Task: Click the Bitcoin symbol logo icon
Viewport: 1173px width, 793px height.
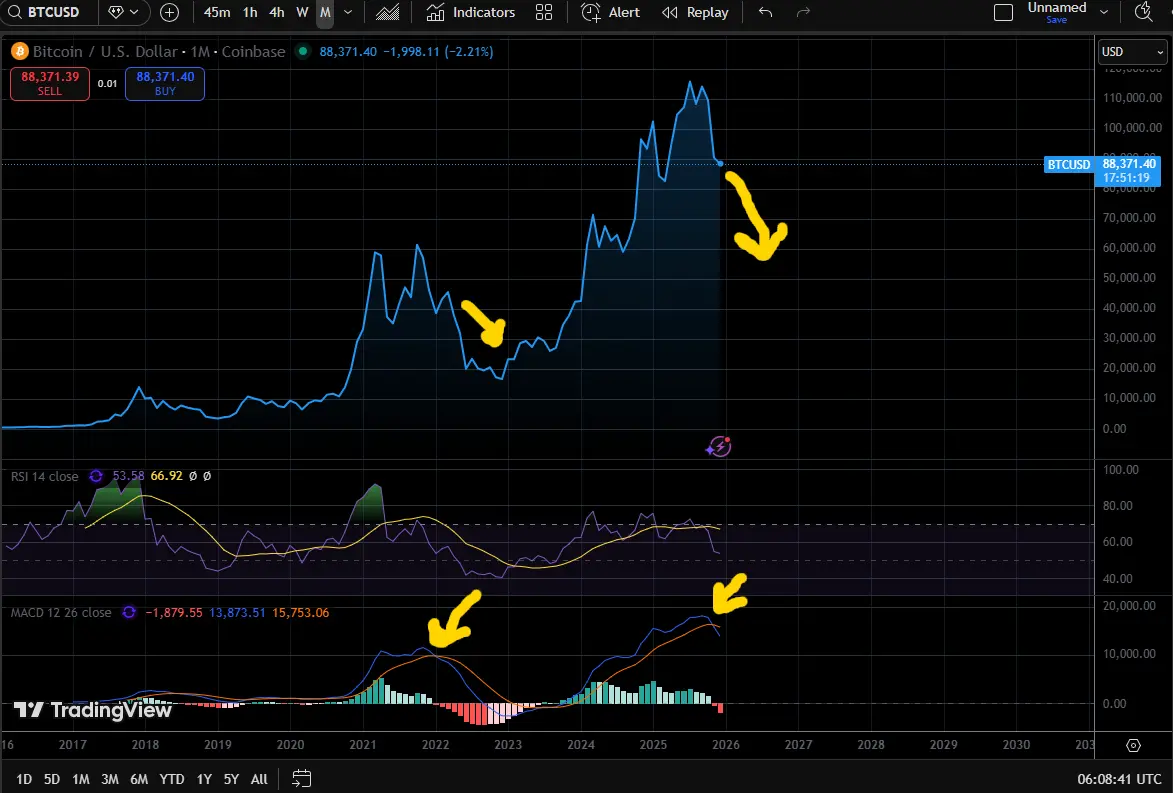Action: pyautogui.click(x=19, y=52)
